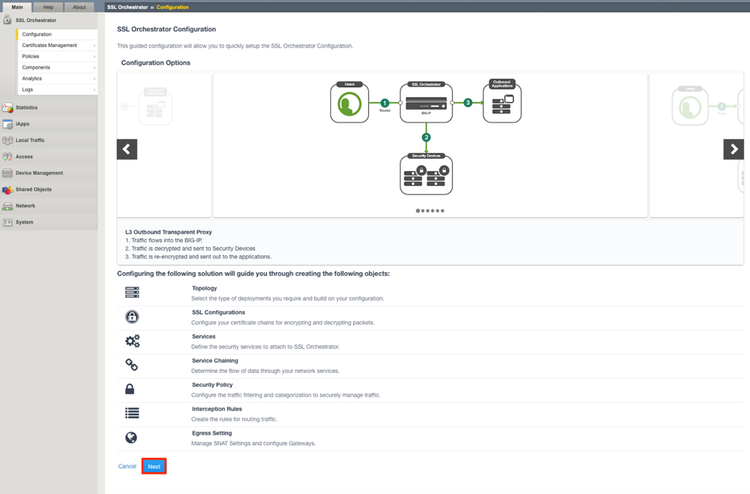Click the iApps icon in sidebar

(x=7, y=124)
